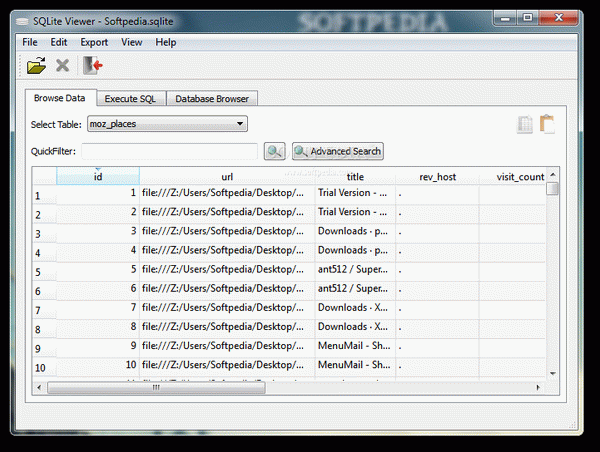Select row header 7
This screenshot has height=452, width=600.
(x=44, y=310)
